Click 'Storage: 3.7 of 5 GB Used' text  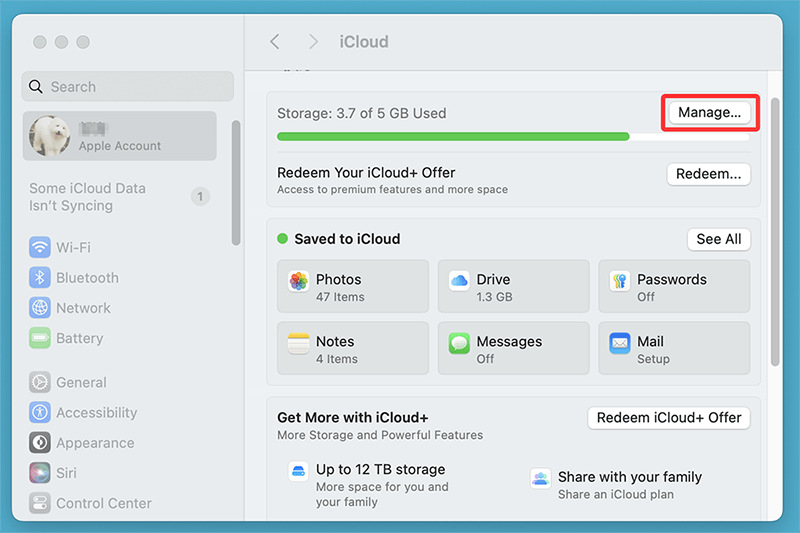[362, 113]
